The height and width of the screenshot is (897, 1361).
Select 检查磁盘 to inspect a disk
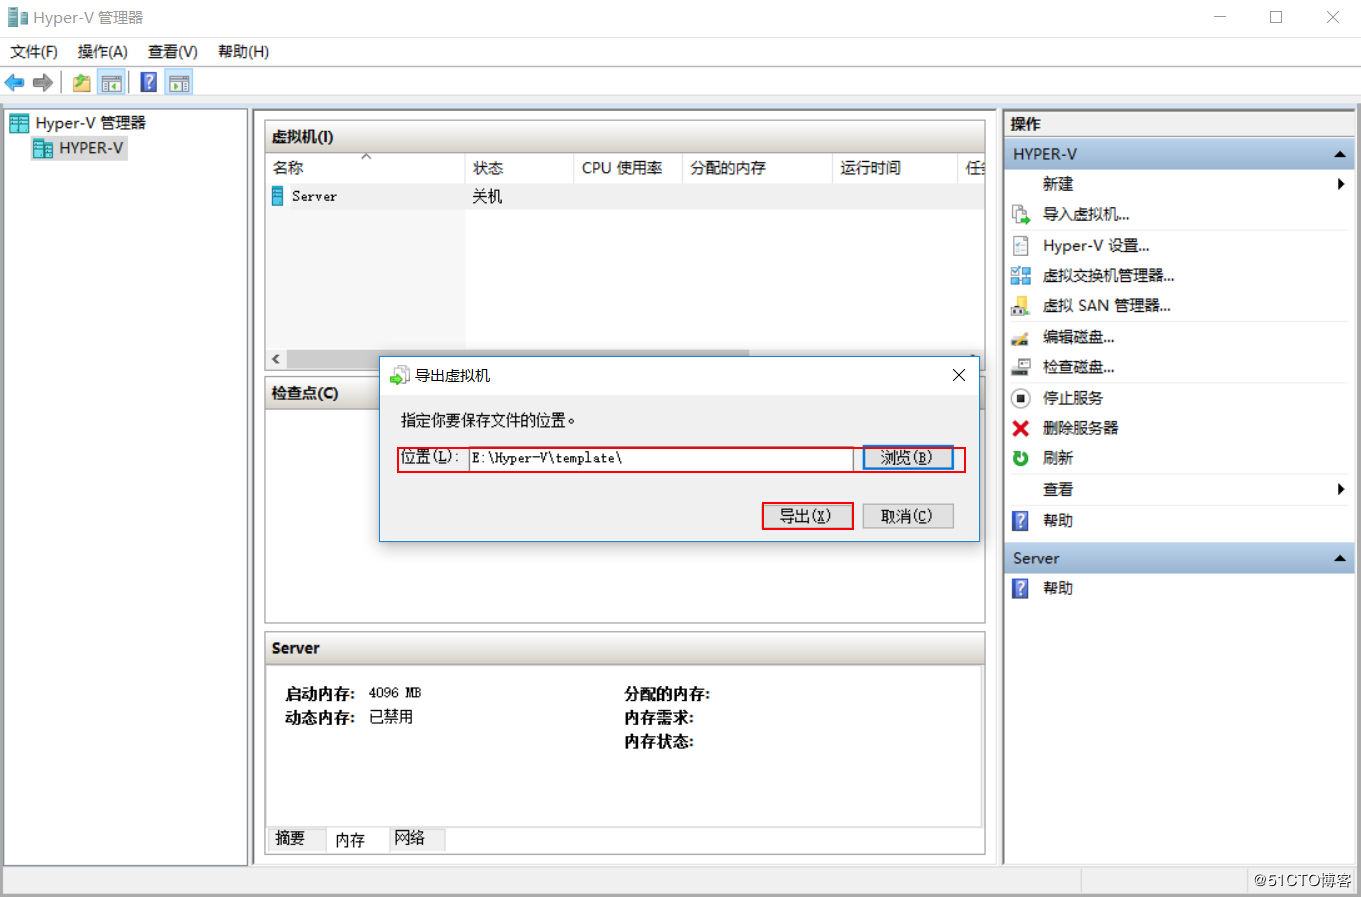click(1078, 366)
